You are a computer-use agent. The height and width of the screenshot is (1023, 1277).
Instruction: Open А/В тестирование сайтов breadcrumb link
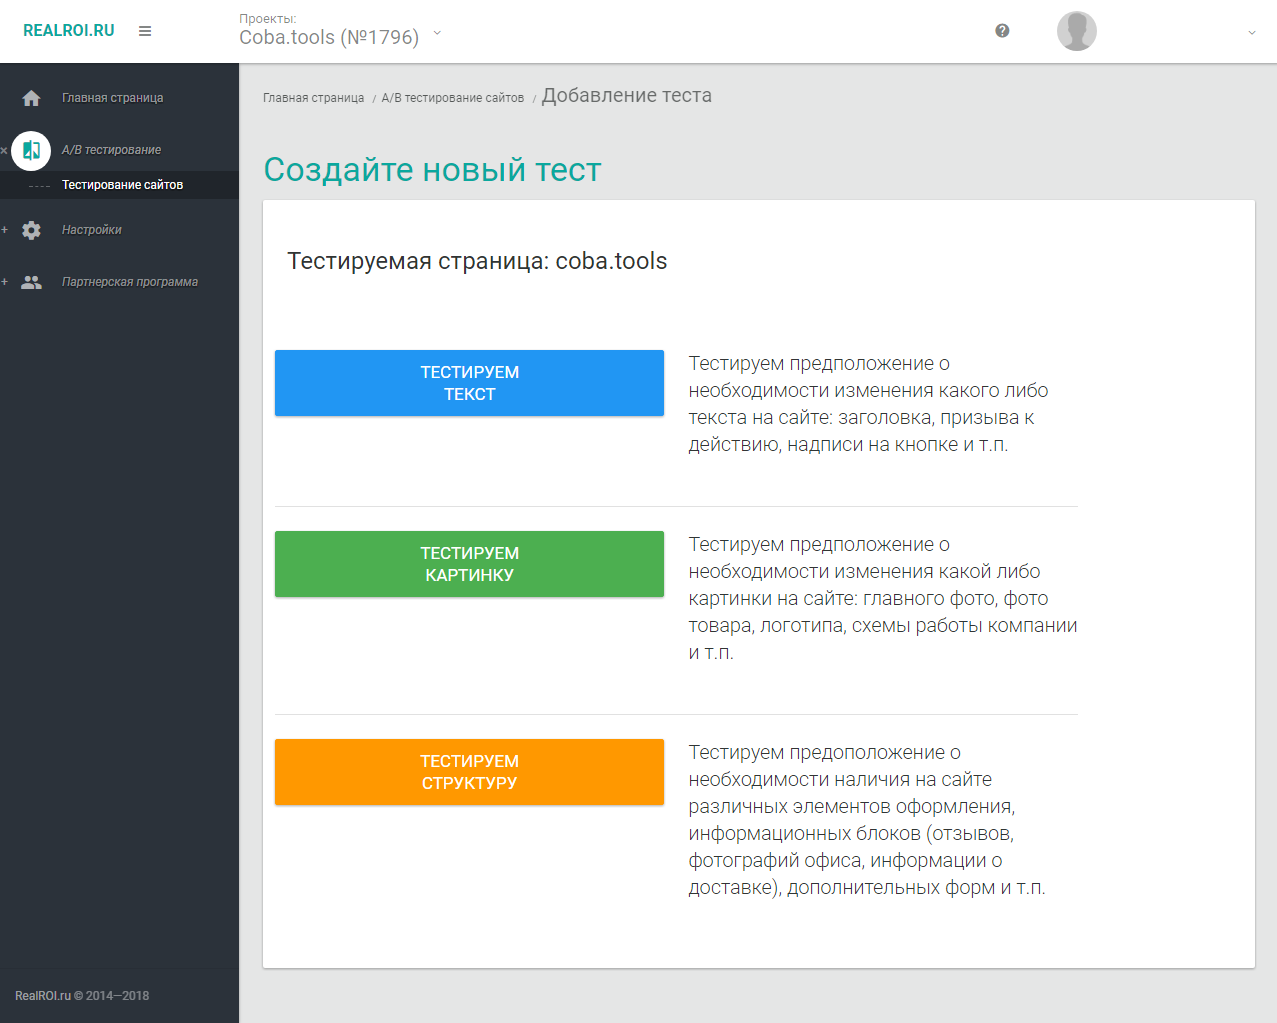pos(452,97)
